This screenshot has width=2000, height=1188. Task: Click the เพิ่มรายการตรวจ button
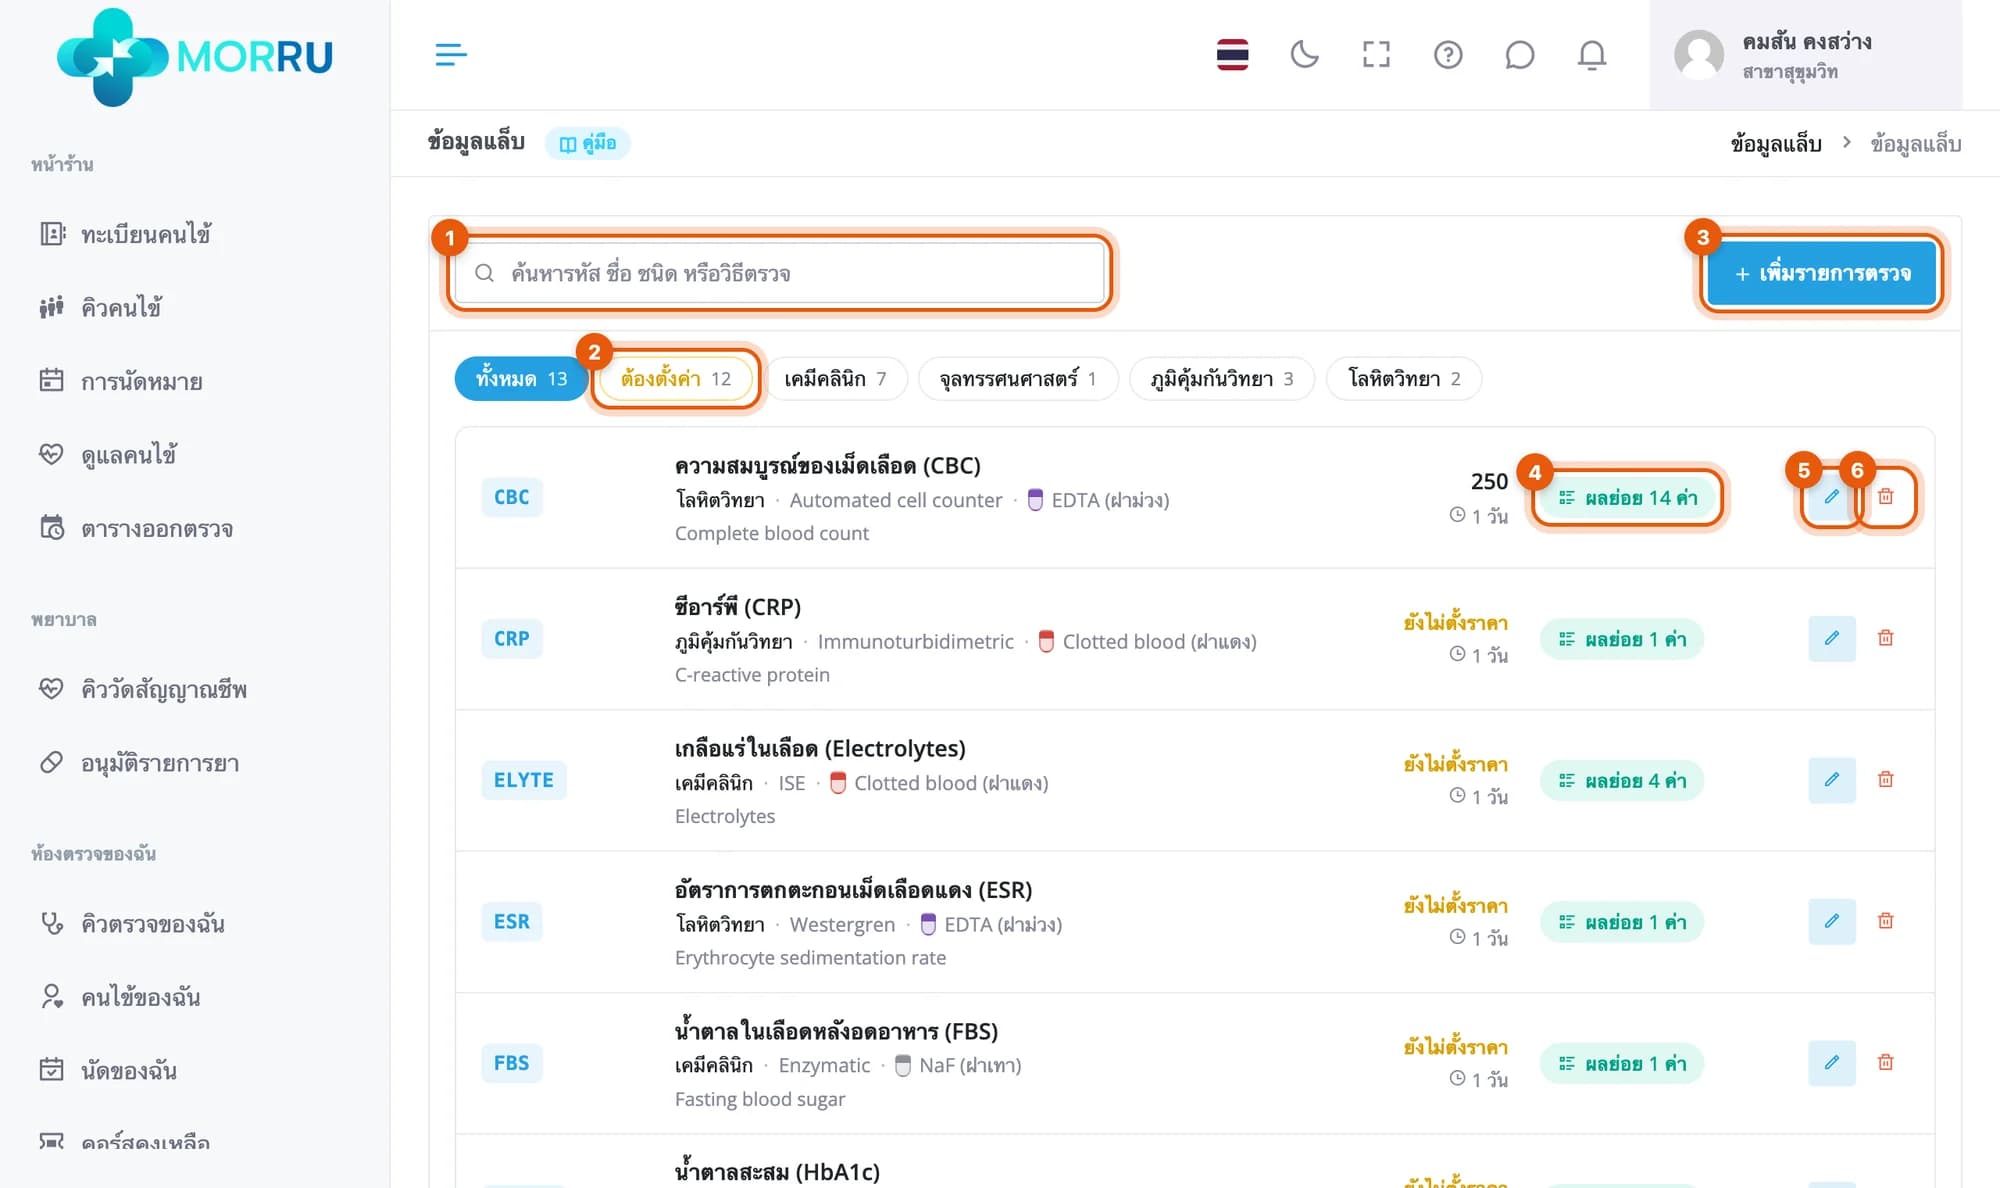[1822, 273]
